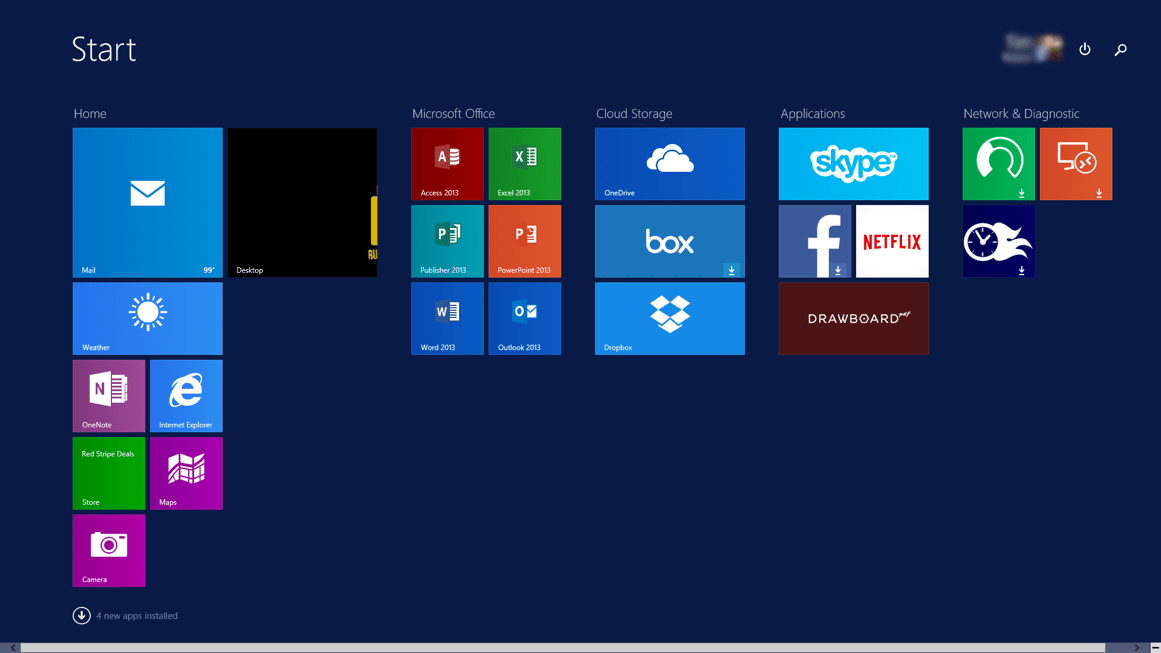Viewport: 1161px width, 653px height.
Task: Launch PowerPoint 2013 tile
Action: (x=524, y=241)
